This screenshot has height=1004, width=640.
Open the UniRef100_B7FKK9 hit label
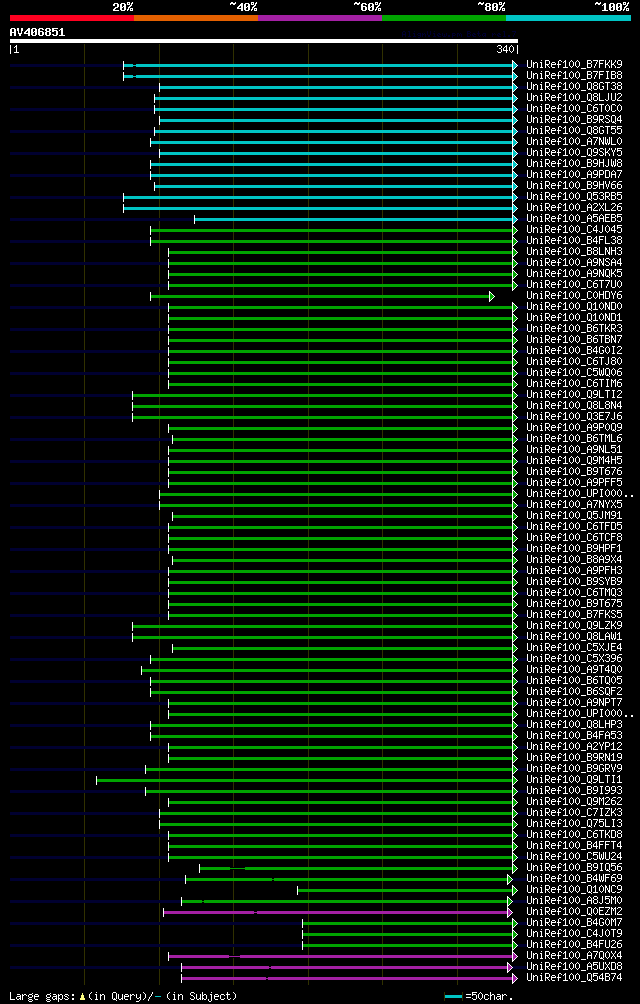[x=574, y=65]
